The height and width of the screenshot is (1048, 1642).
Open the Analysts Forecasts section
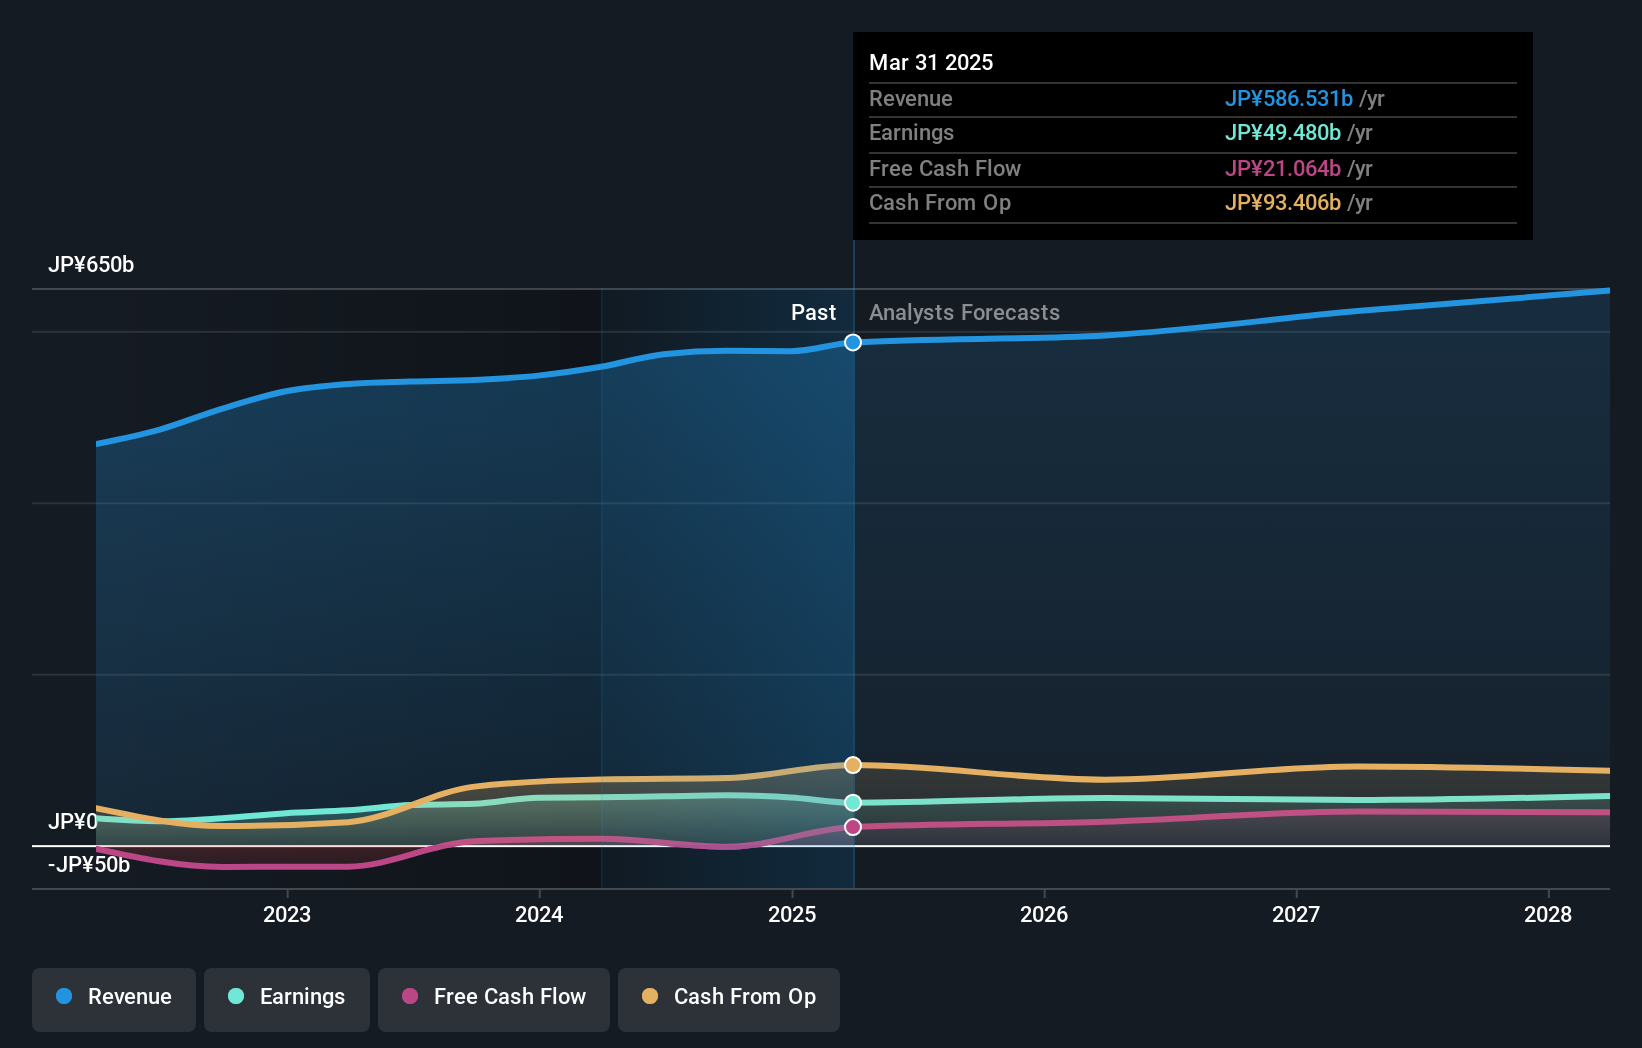pos(964,312)
